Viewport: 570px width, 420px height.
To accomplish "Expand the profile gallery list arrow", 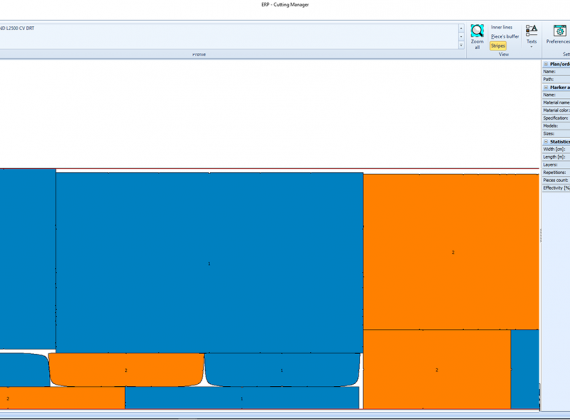I will click(x=461, y=45).
